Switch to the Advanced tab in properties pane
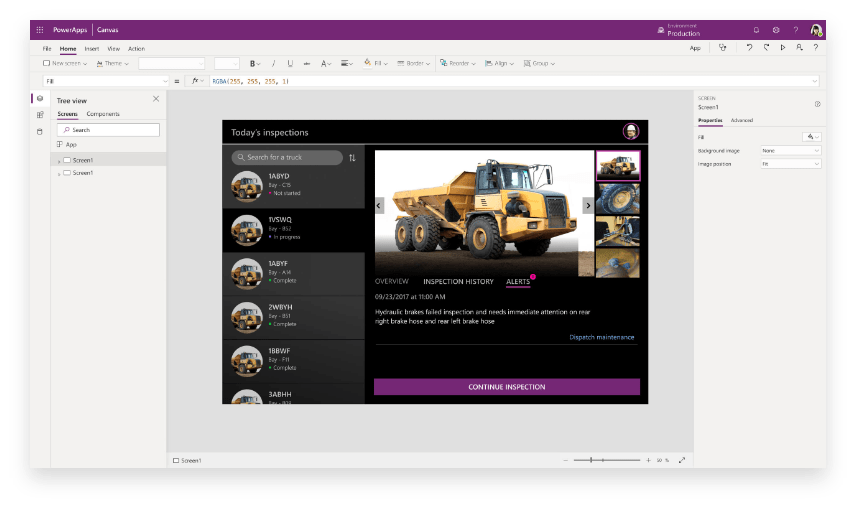Screen dimensions: 856x508 tap(741, 120)
